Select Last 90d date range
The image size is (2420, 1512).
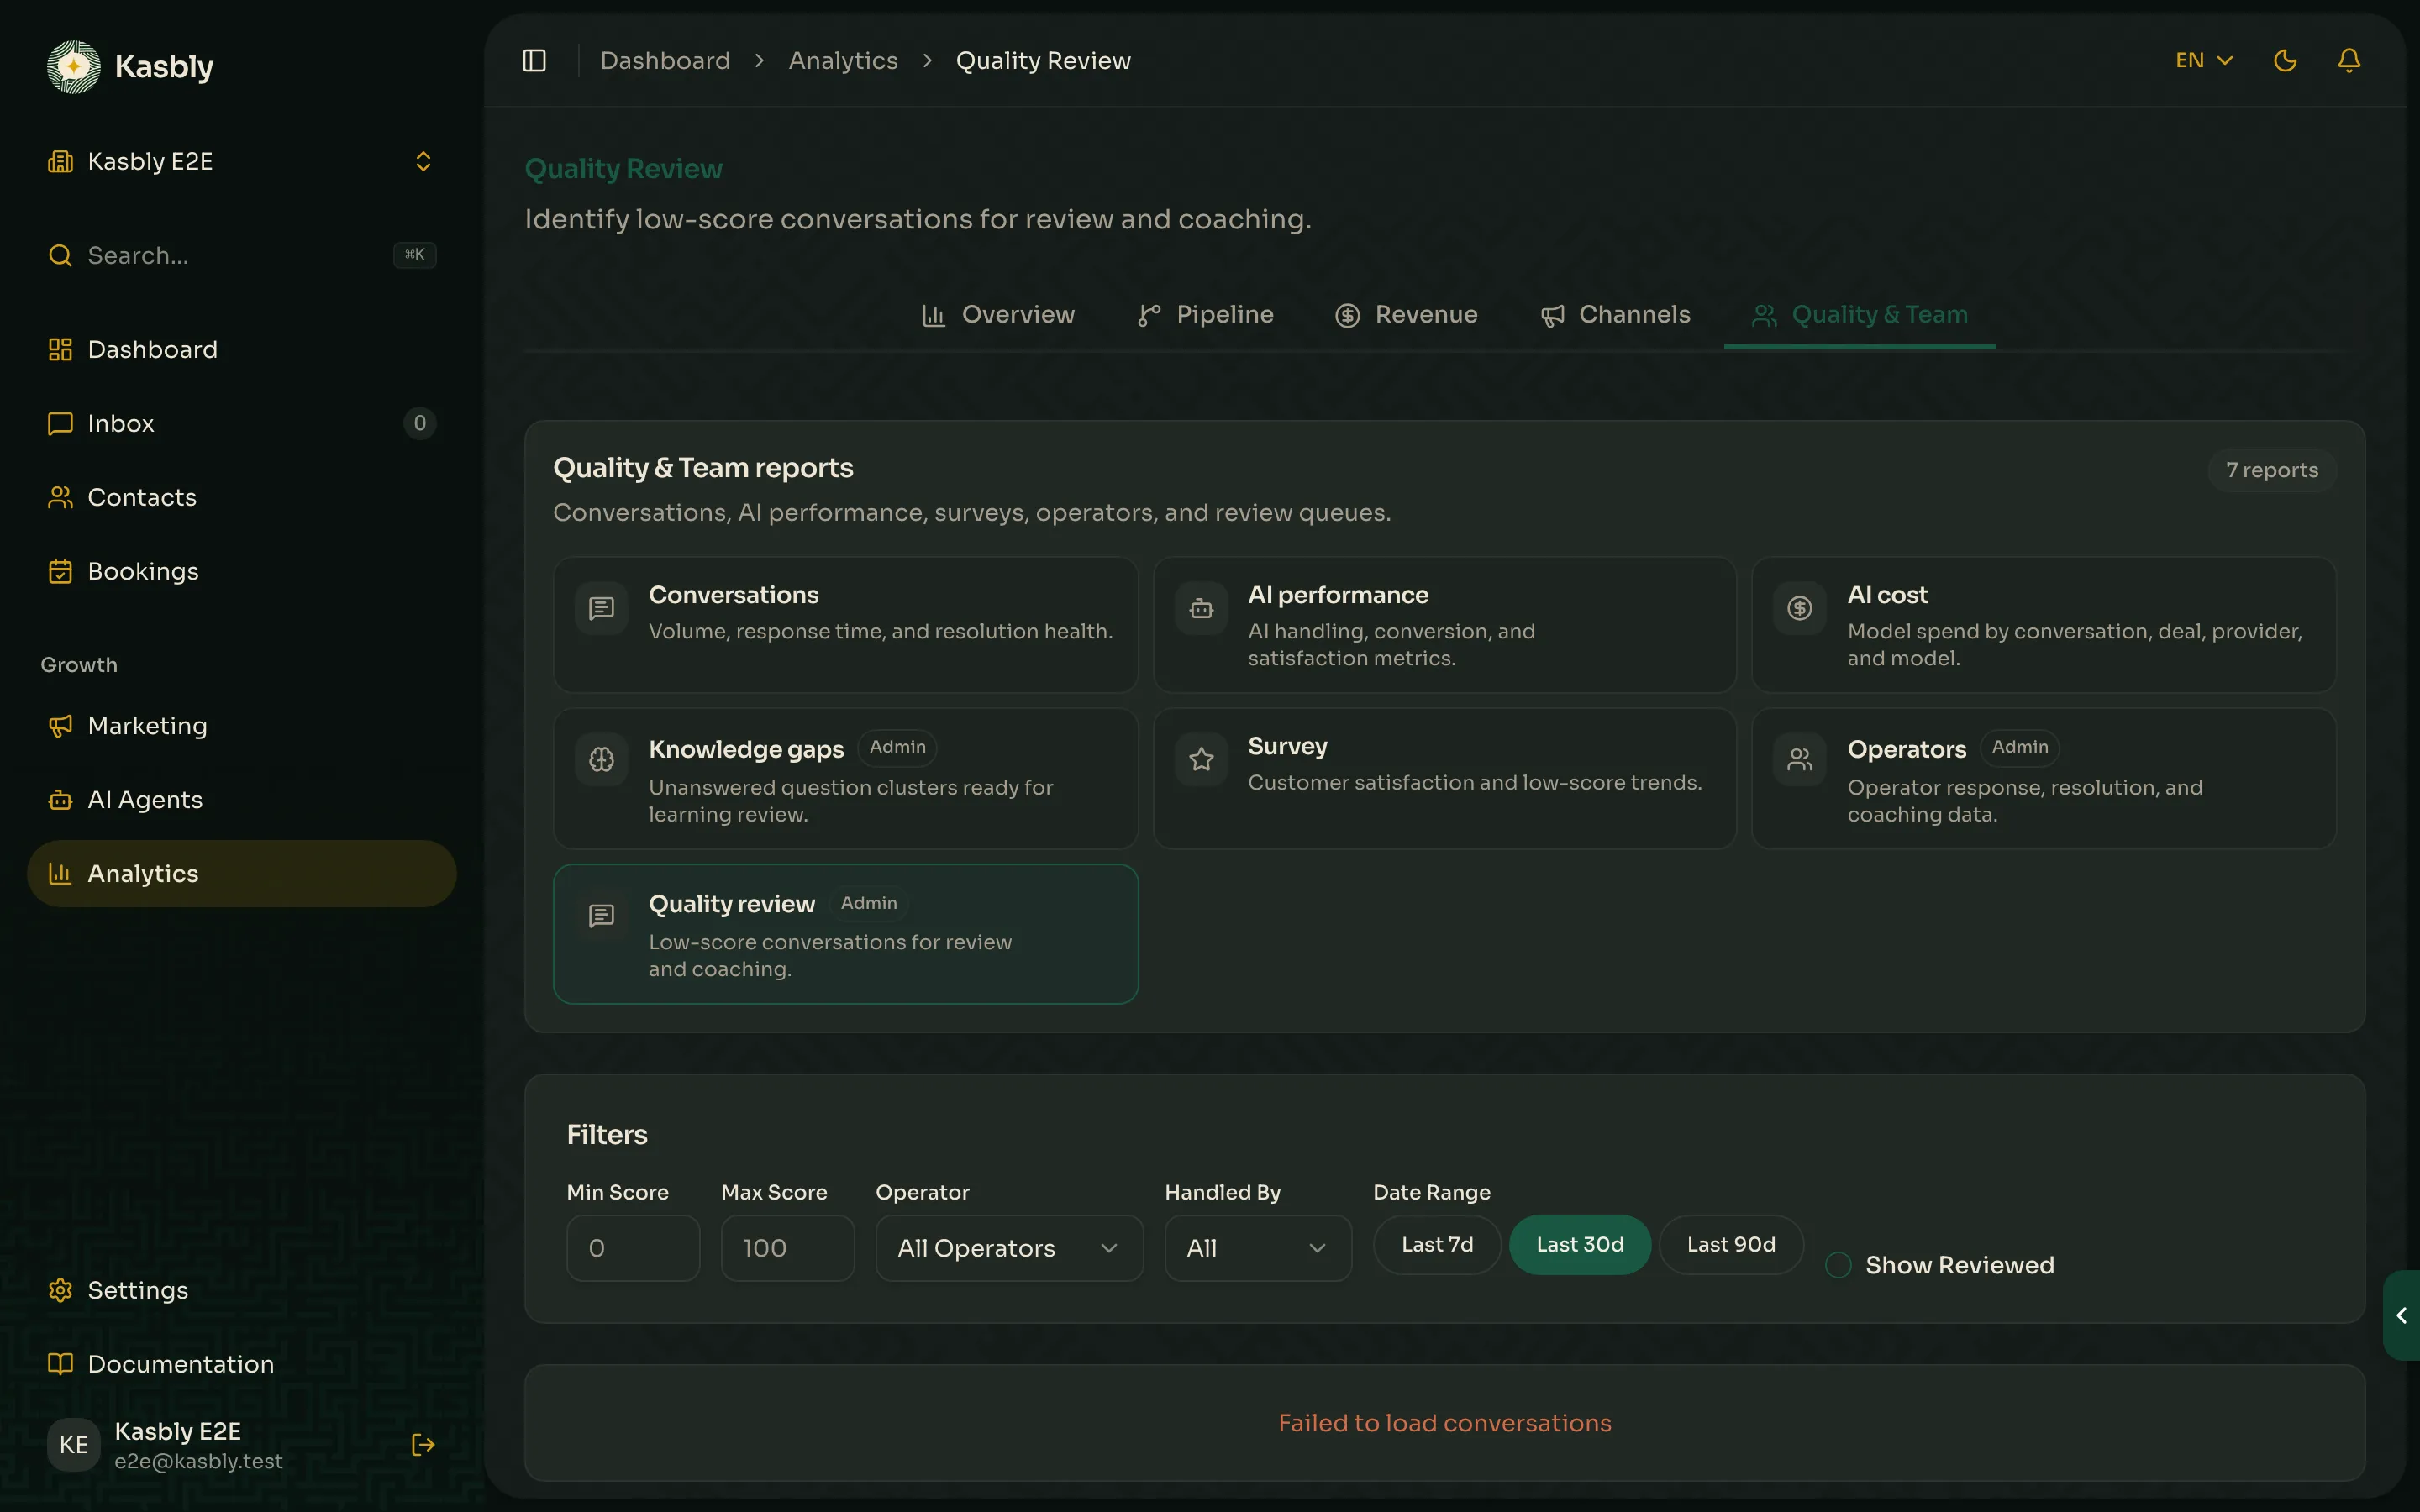click(1731, 1245)
